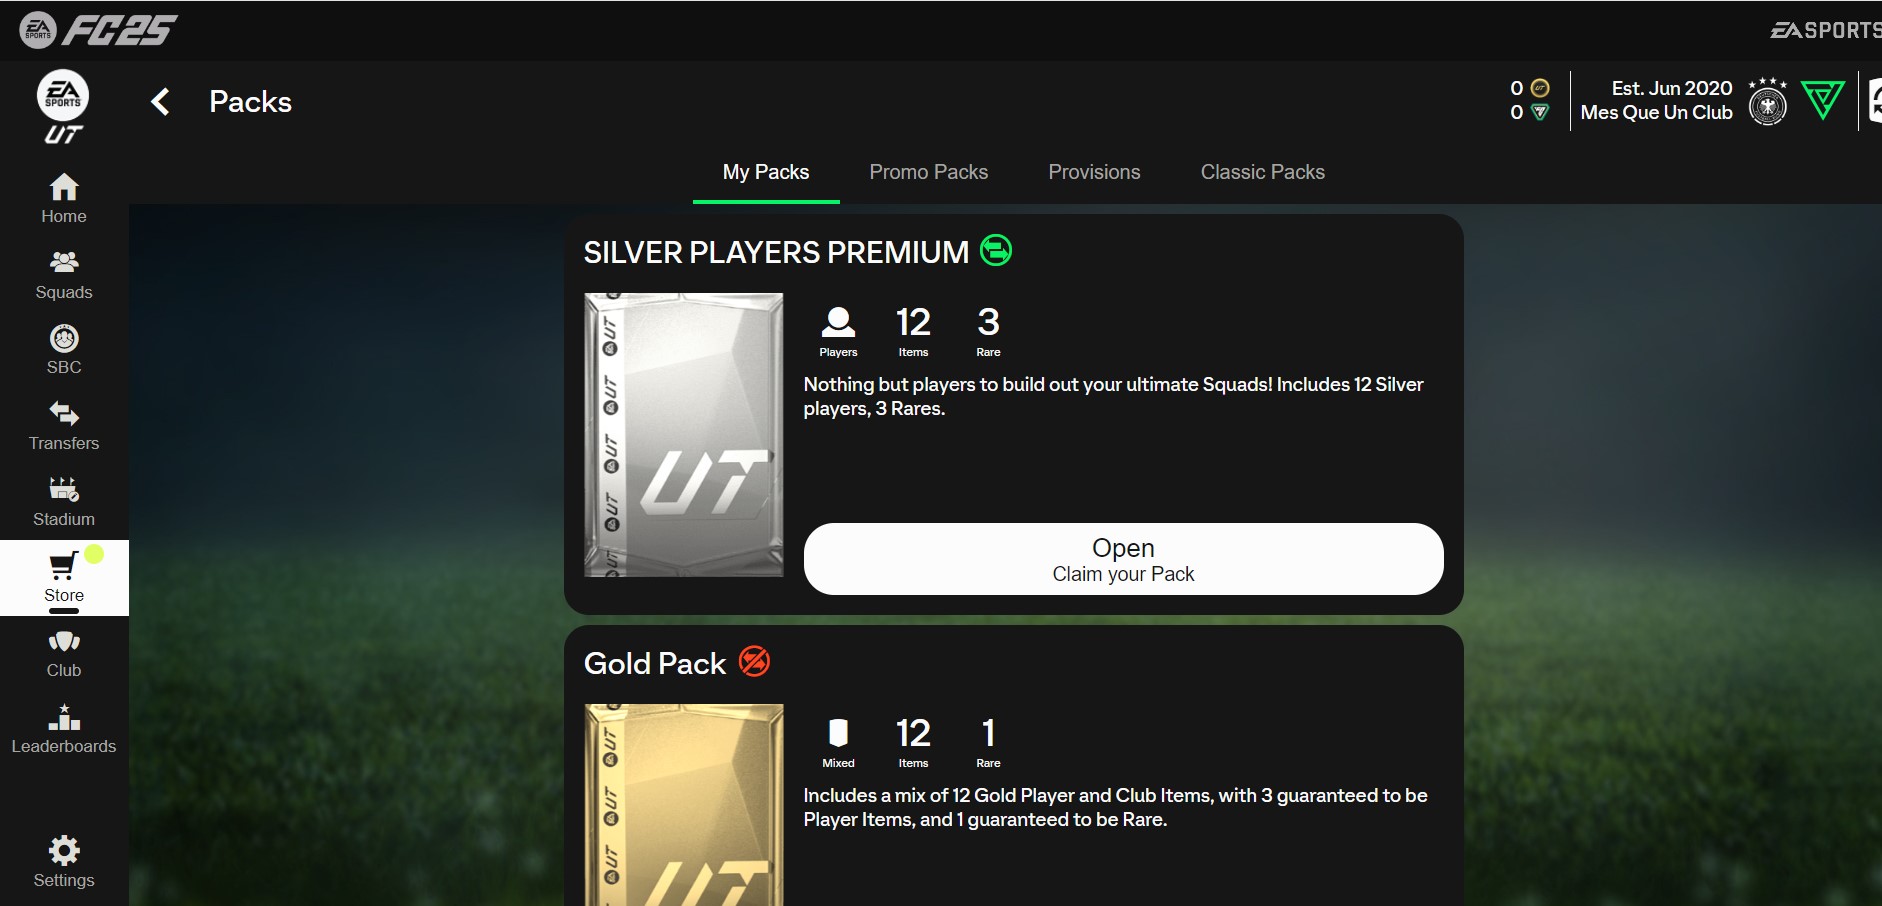Click the green tradeable icon beside Silver Players Premium
1882x906 pixels.
pyautogui.click(x=995, y=250)
